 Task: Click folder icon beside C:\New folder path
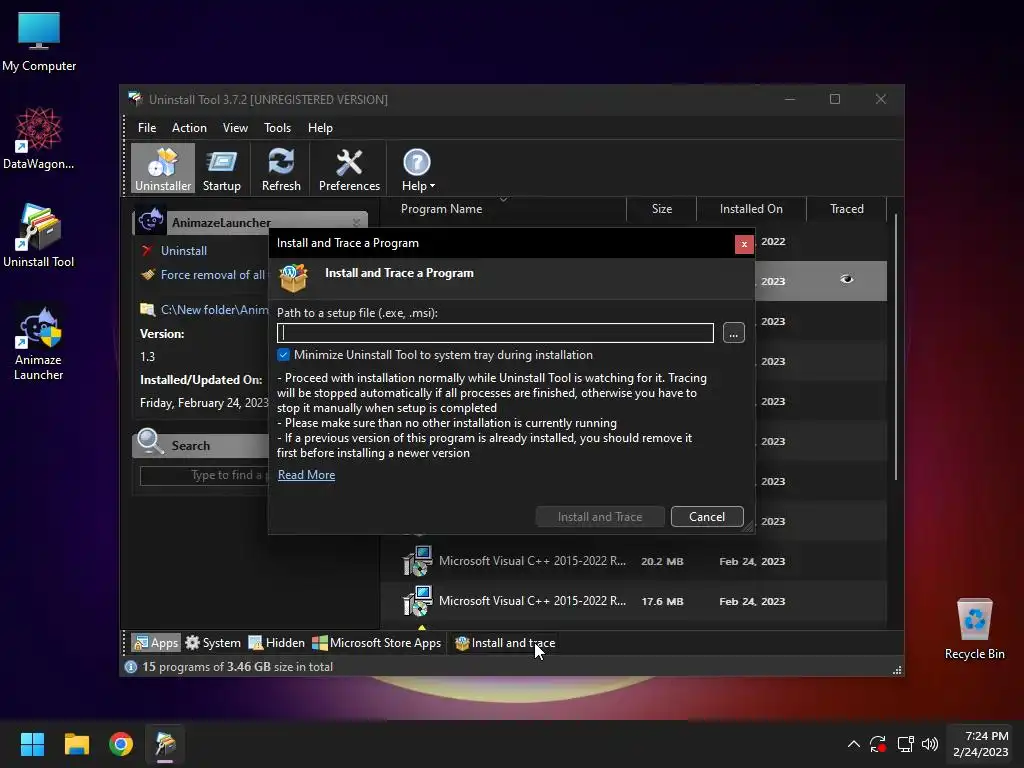tap(148, 309)
